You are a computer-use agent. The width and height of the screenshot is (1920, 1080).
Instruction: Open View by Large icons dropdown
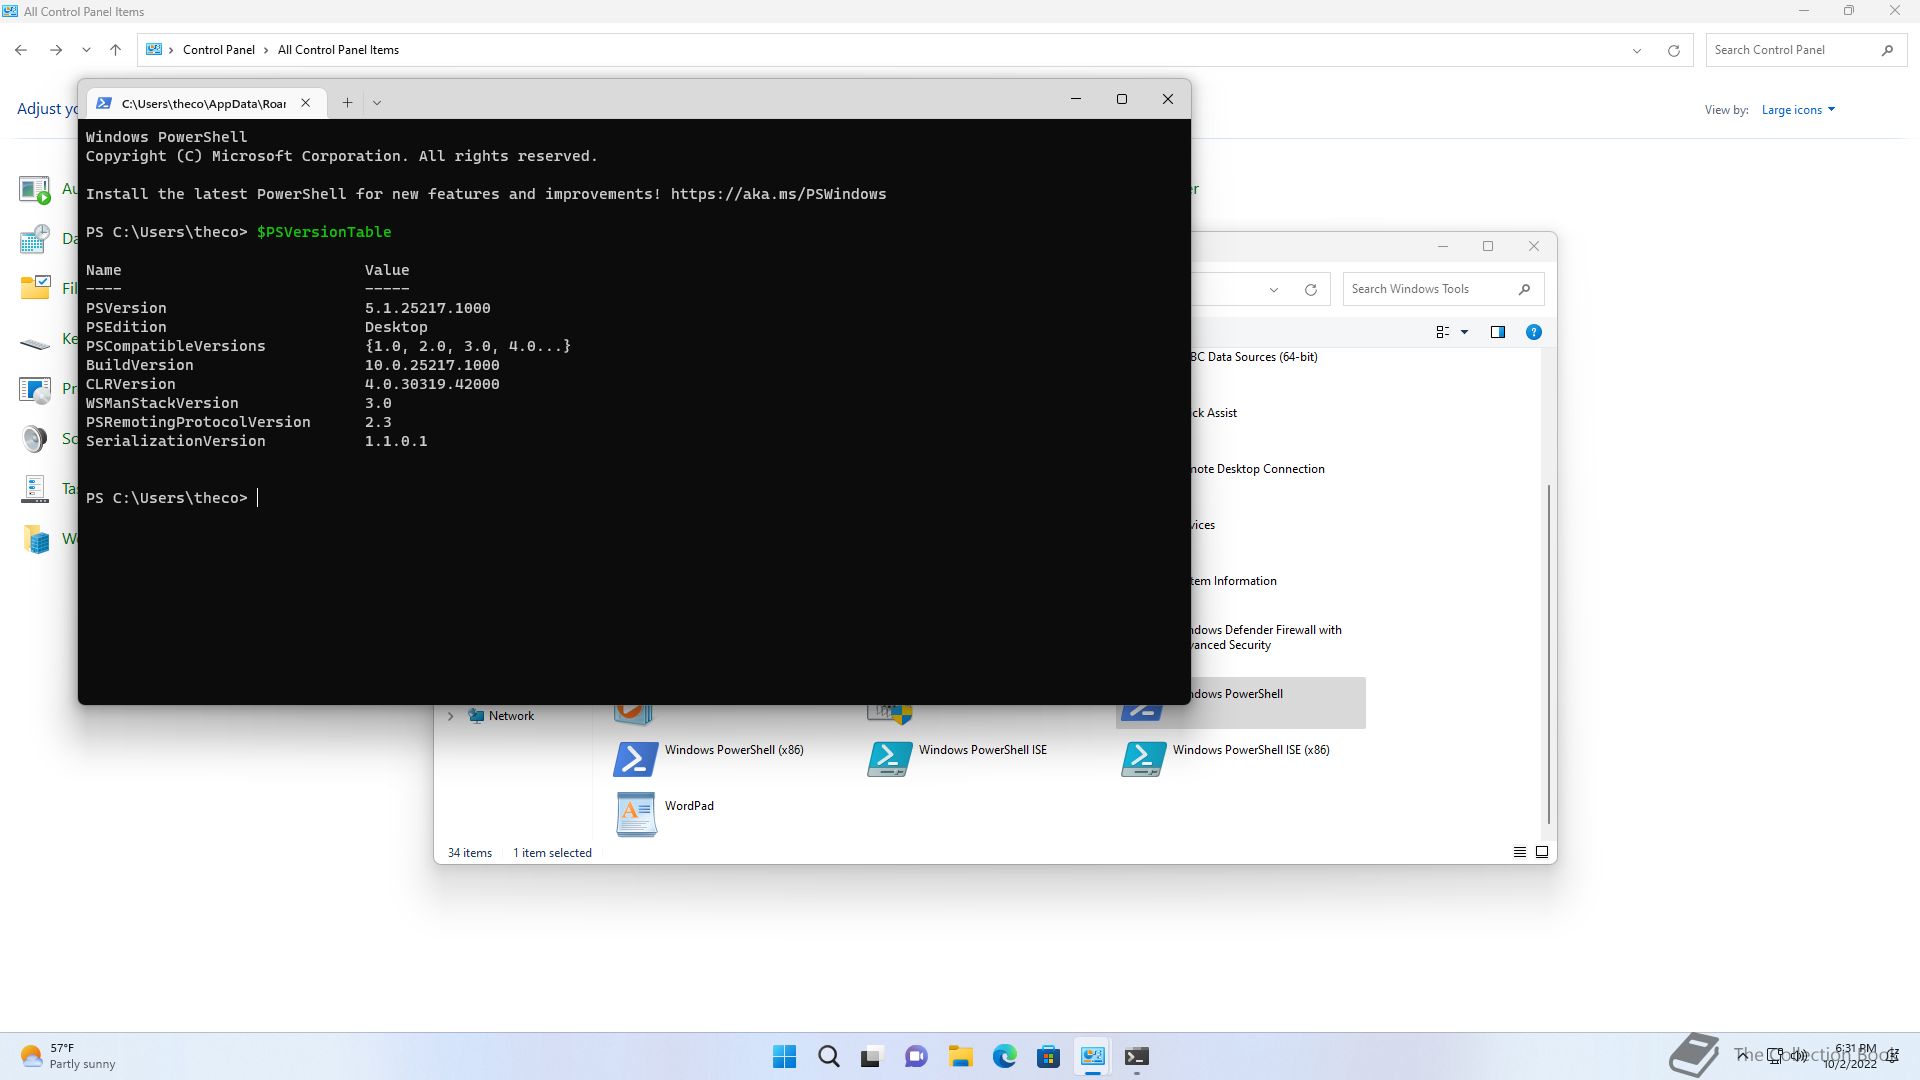[1798, 110]
